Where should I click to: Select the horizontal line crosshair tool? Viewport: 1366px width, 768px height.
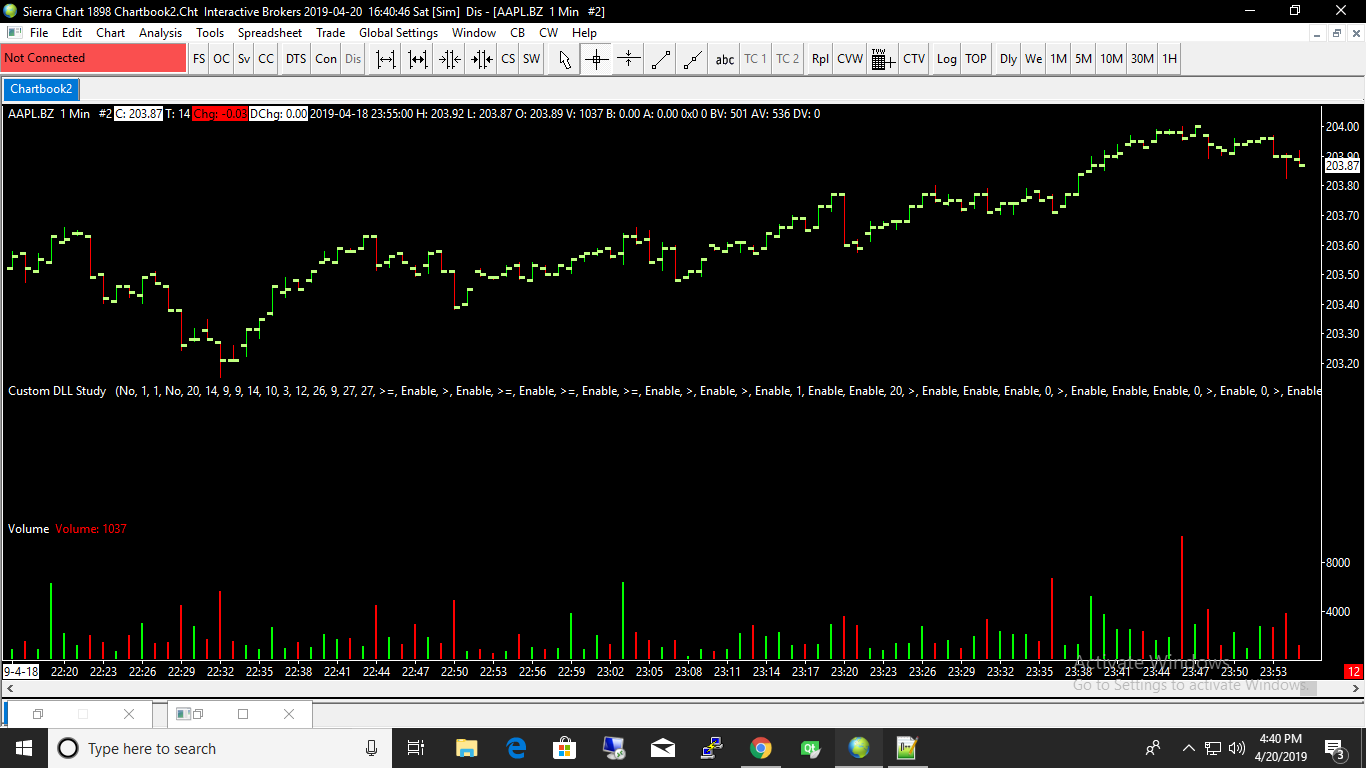point(628,59)
